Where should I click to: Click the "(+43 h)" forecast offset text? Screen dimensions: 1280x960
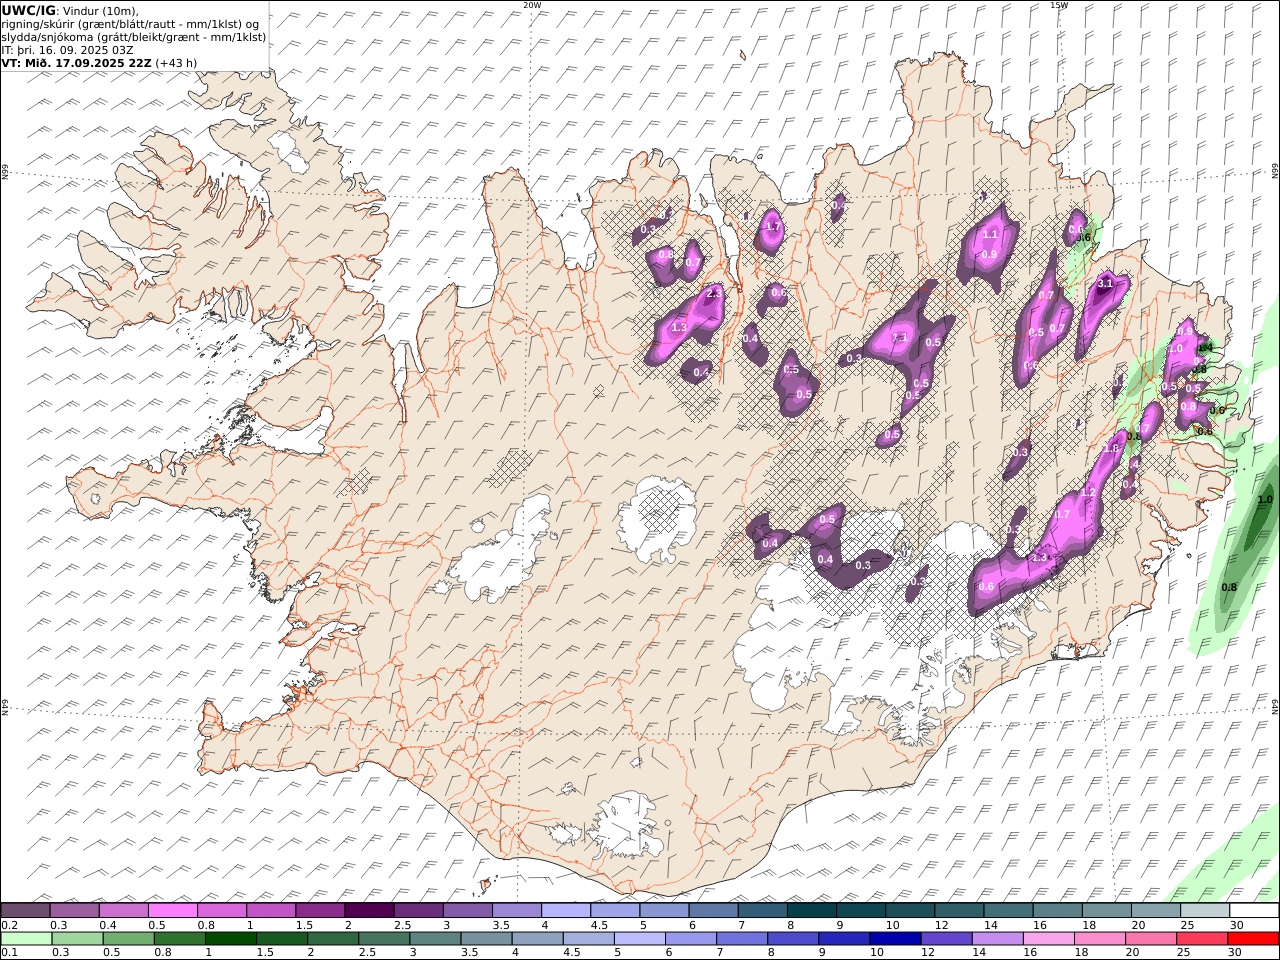177,62
